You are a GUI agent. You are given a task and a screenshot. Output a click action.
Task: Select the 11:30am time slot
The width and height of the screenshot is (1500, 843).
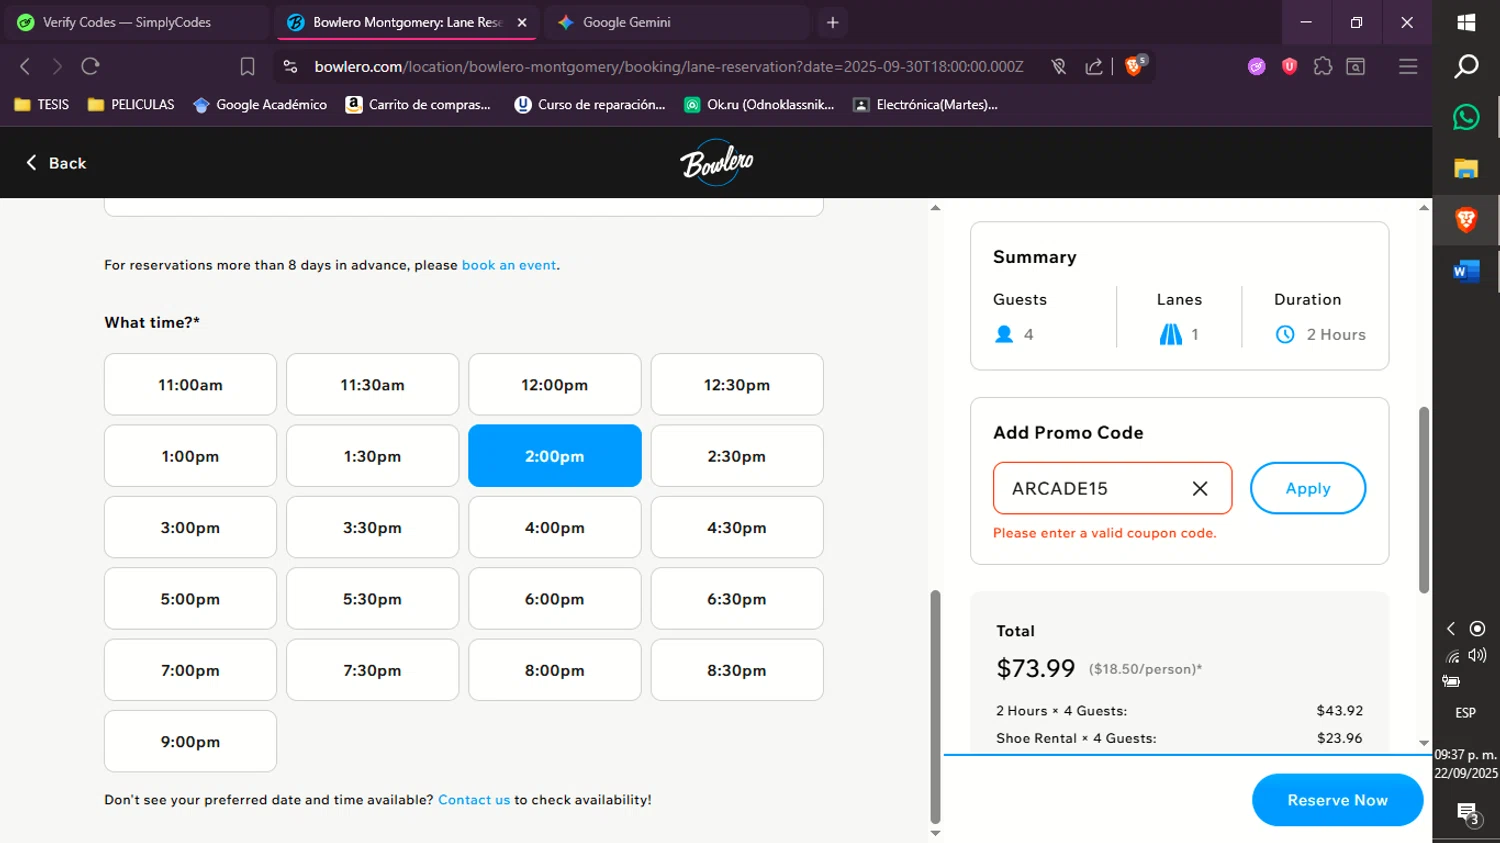click(372, 384)
